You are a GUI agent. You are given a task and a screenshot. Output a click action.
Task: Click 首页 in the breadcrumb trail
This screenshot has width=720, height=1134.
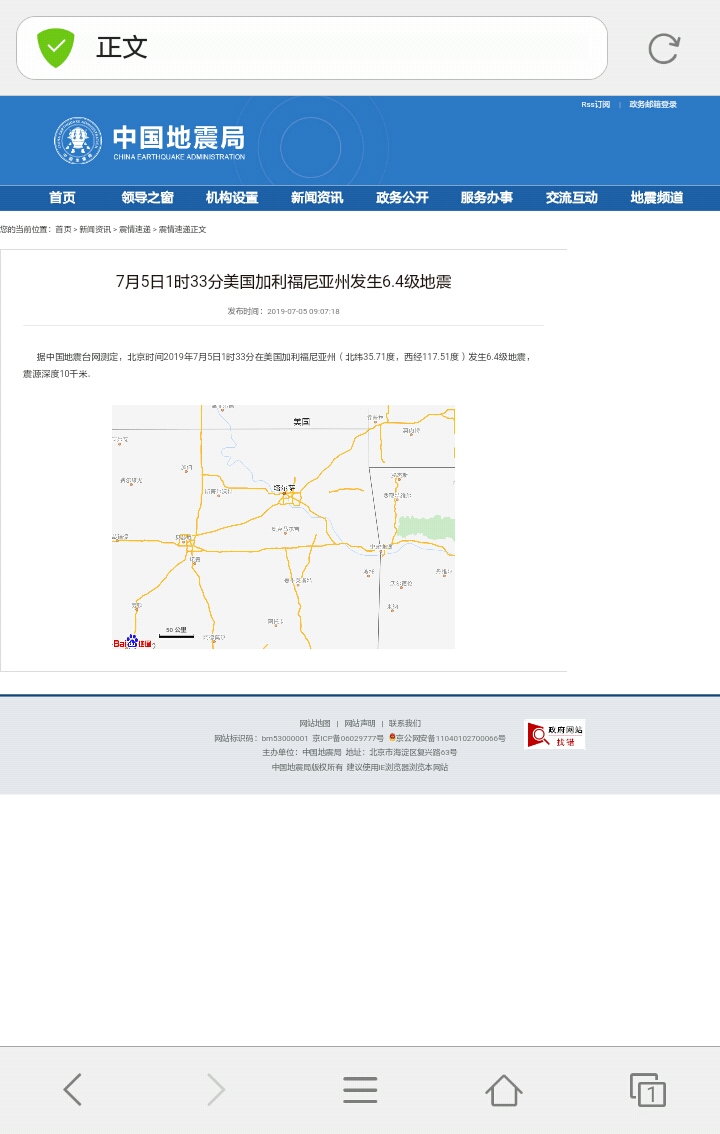pos(63,229)
